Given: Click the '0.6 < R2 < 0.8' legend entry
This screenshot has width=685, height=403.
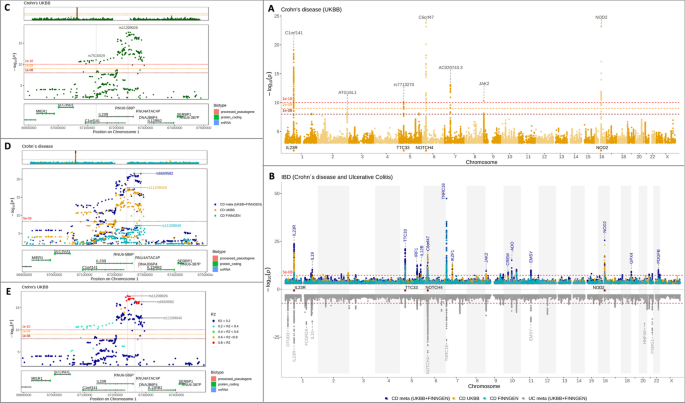Looking at the screenshot, I should click(x=228, y=337).
